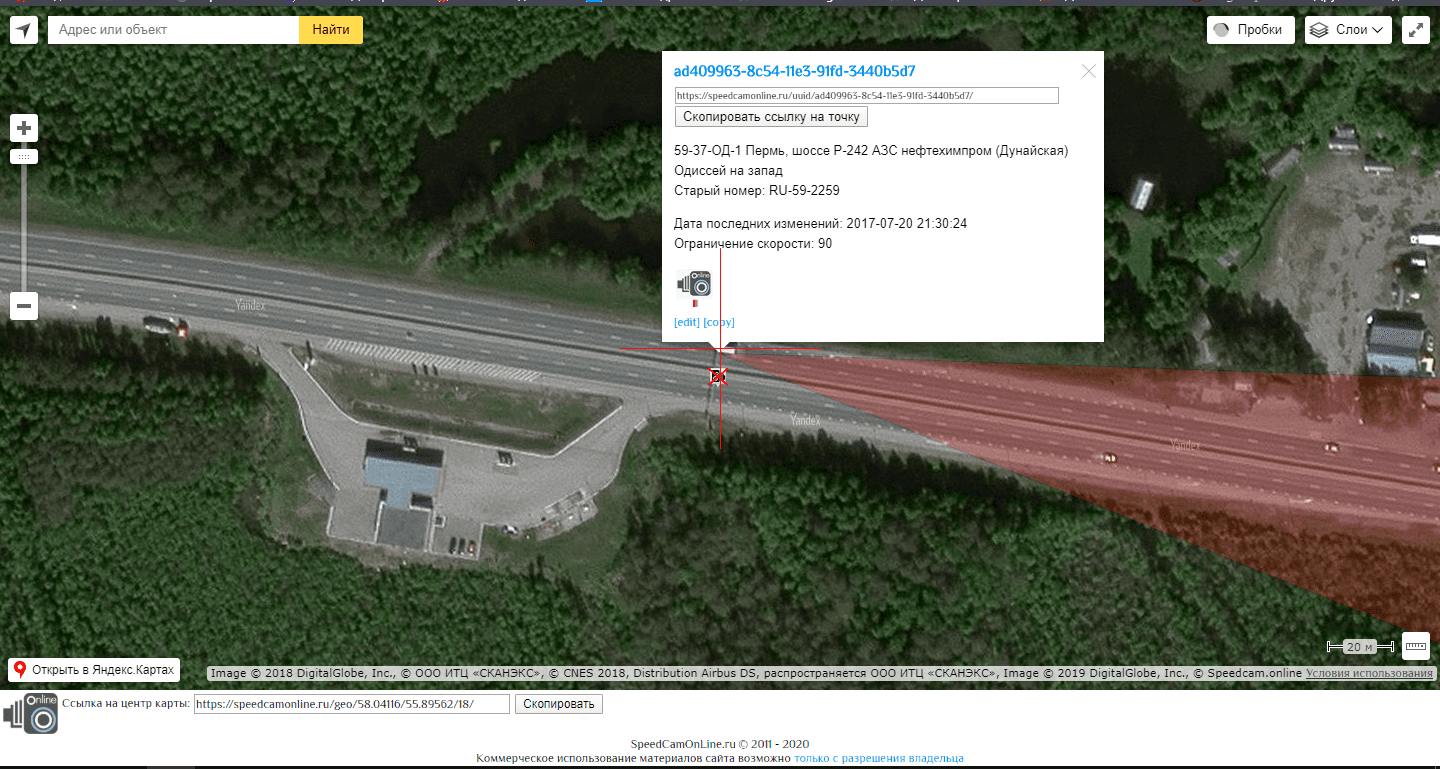Click the camera marker on the road
Viewport: 1440px width, 769px height.
tap(717, 376)
